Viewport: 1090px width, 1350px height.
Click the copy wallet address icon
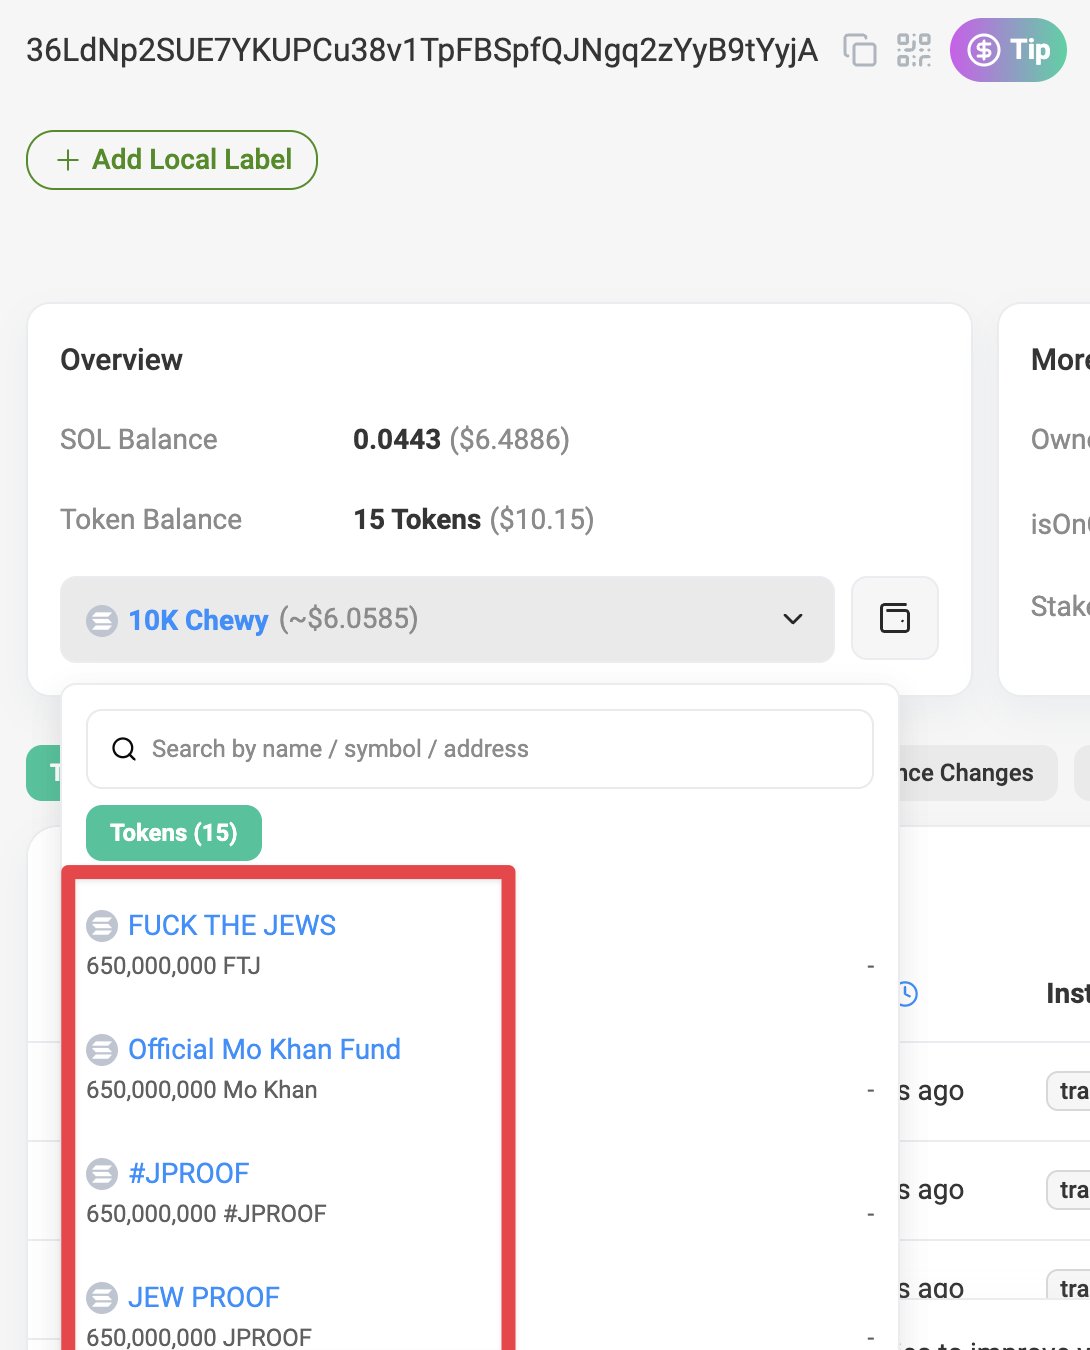point(858,50)
